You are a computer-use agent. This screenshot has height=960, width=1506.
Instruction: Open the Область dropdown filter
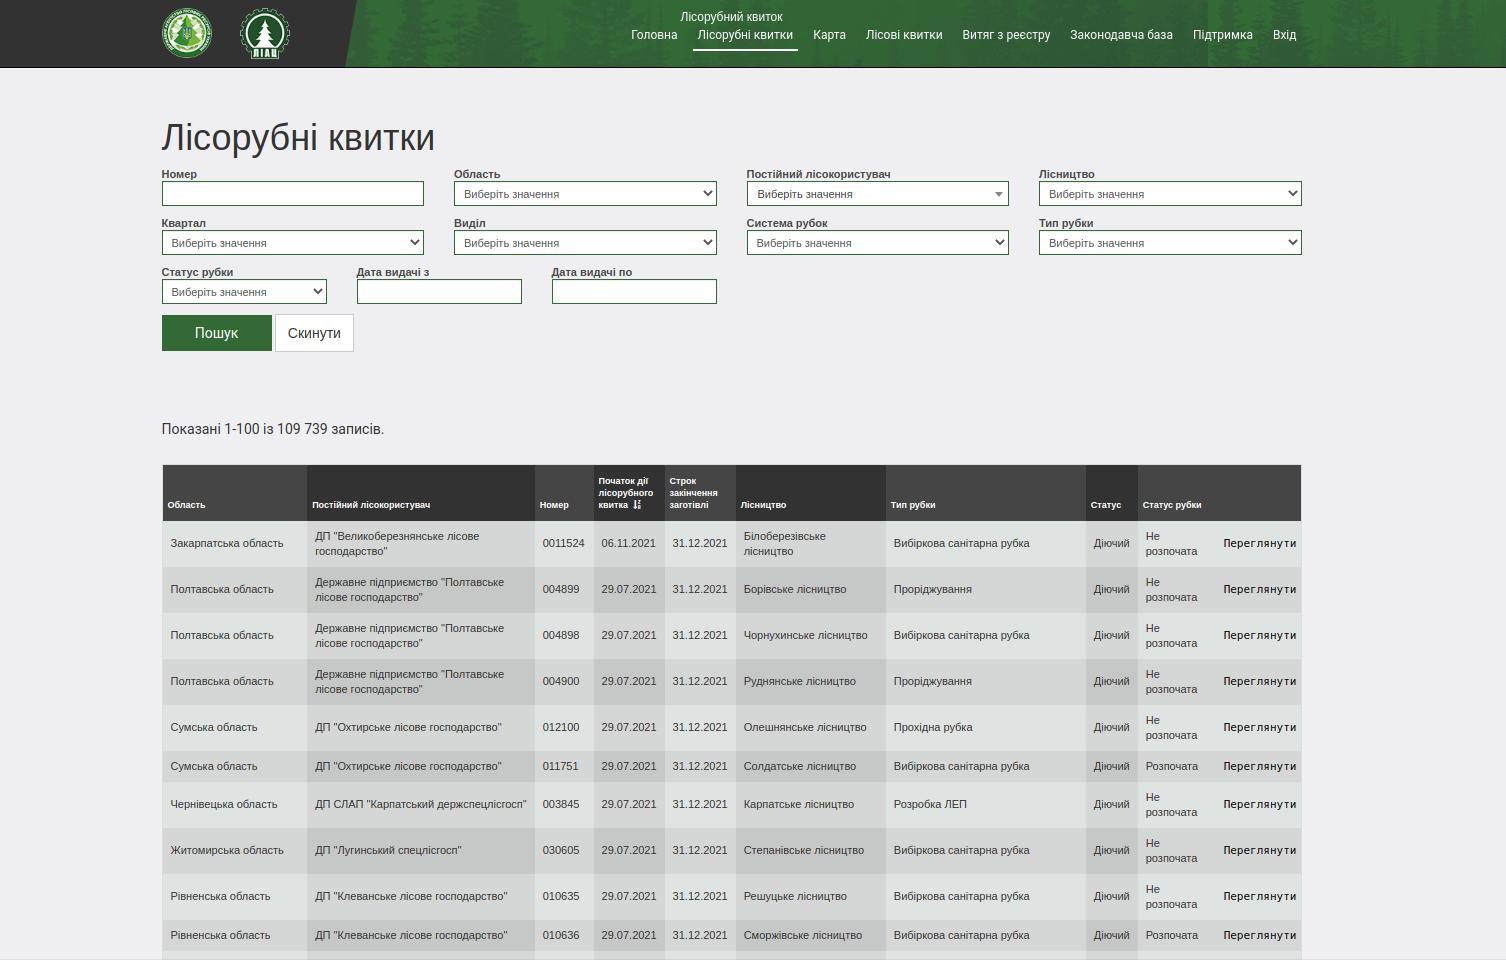pyautogui.click(x=585, y=194)
